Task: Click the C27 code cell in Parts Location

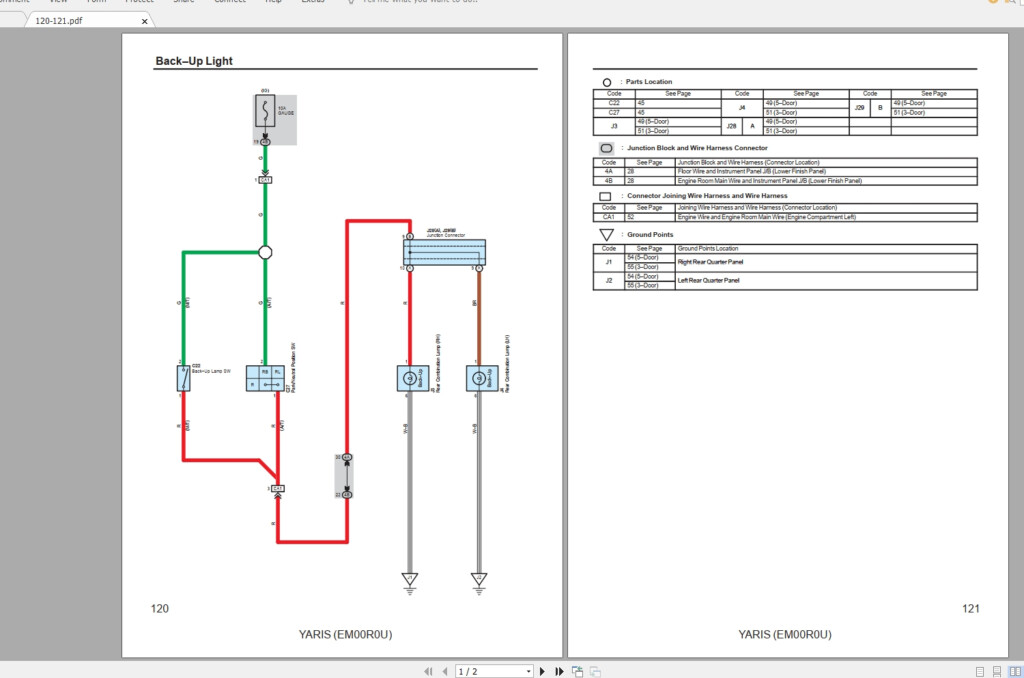Action: 614,112
